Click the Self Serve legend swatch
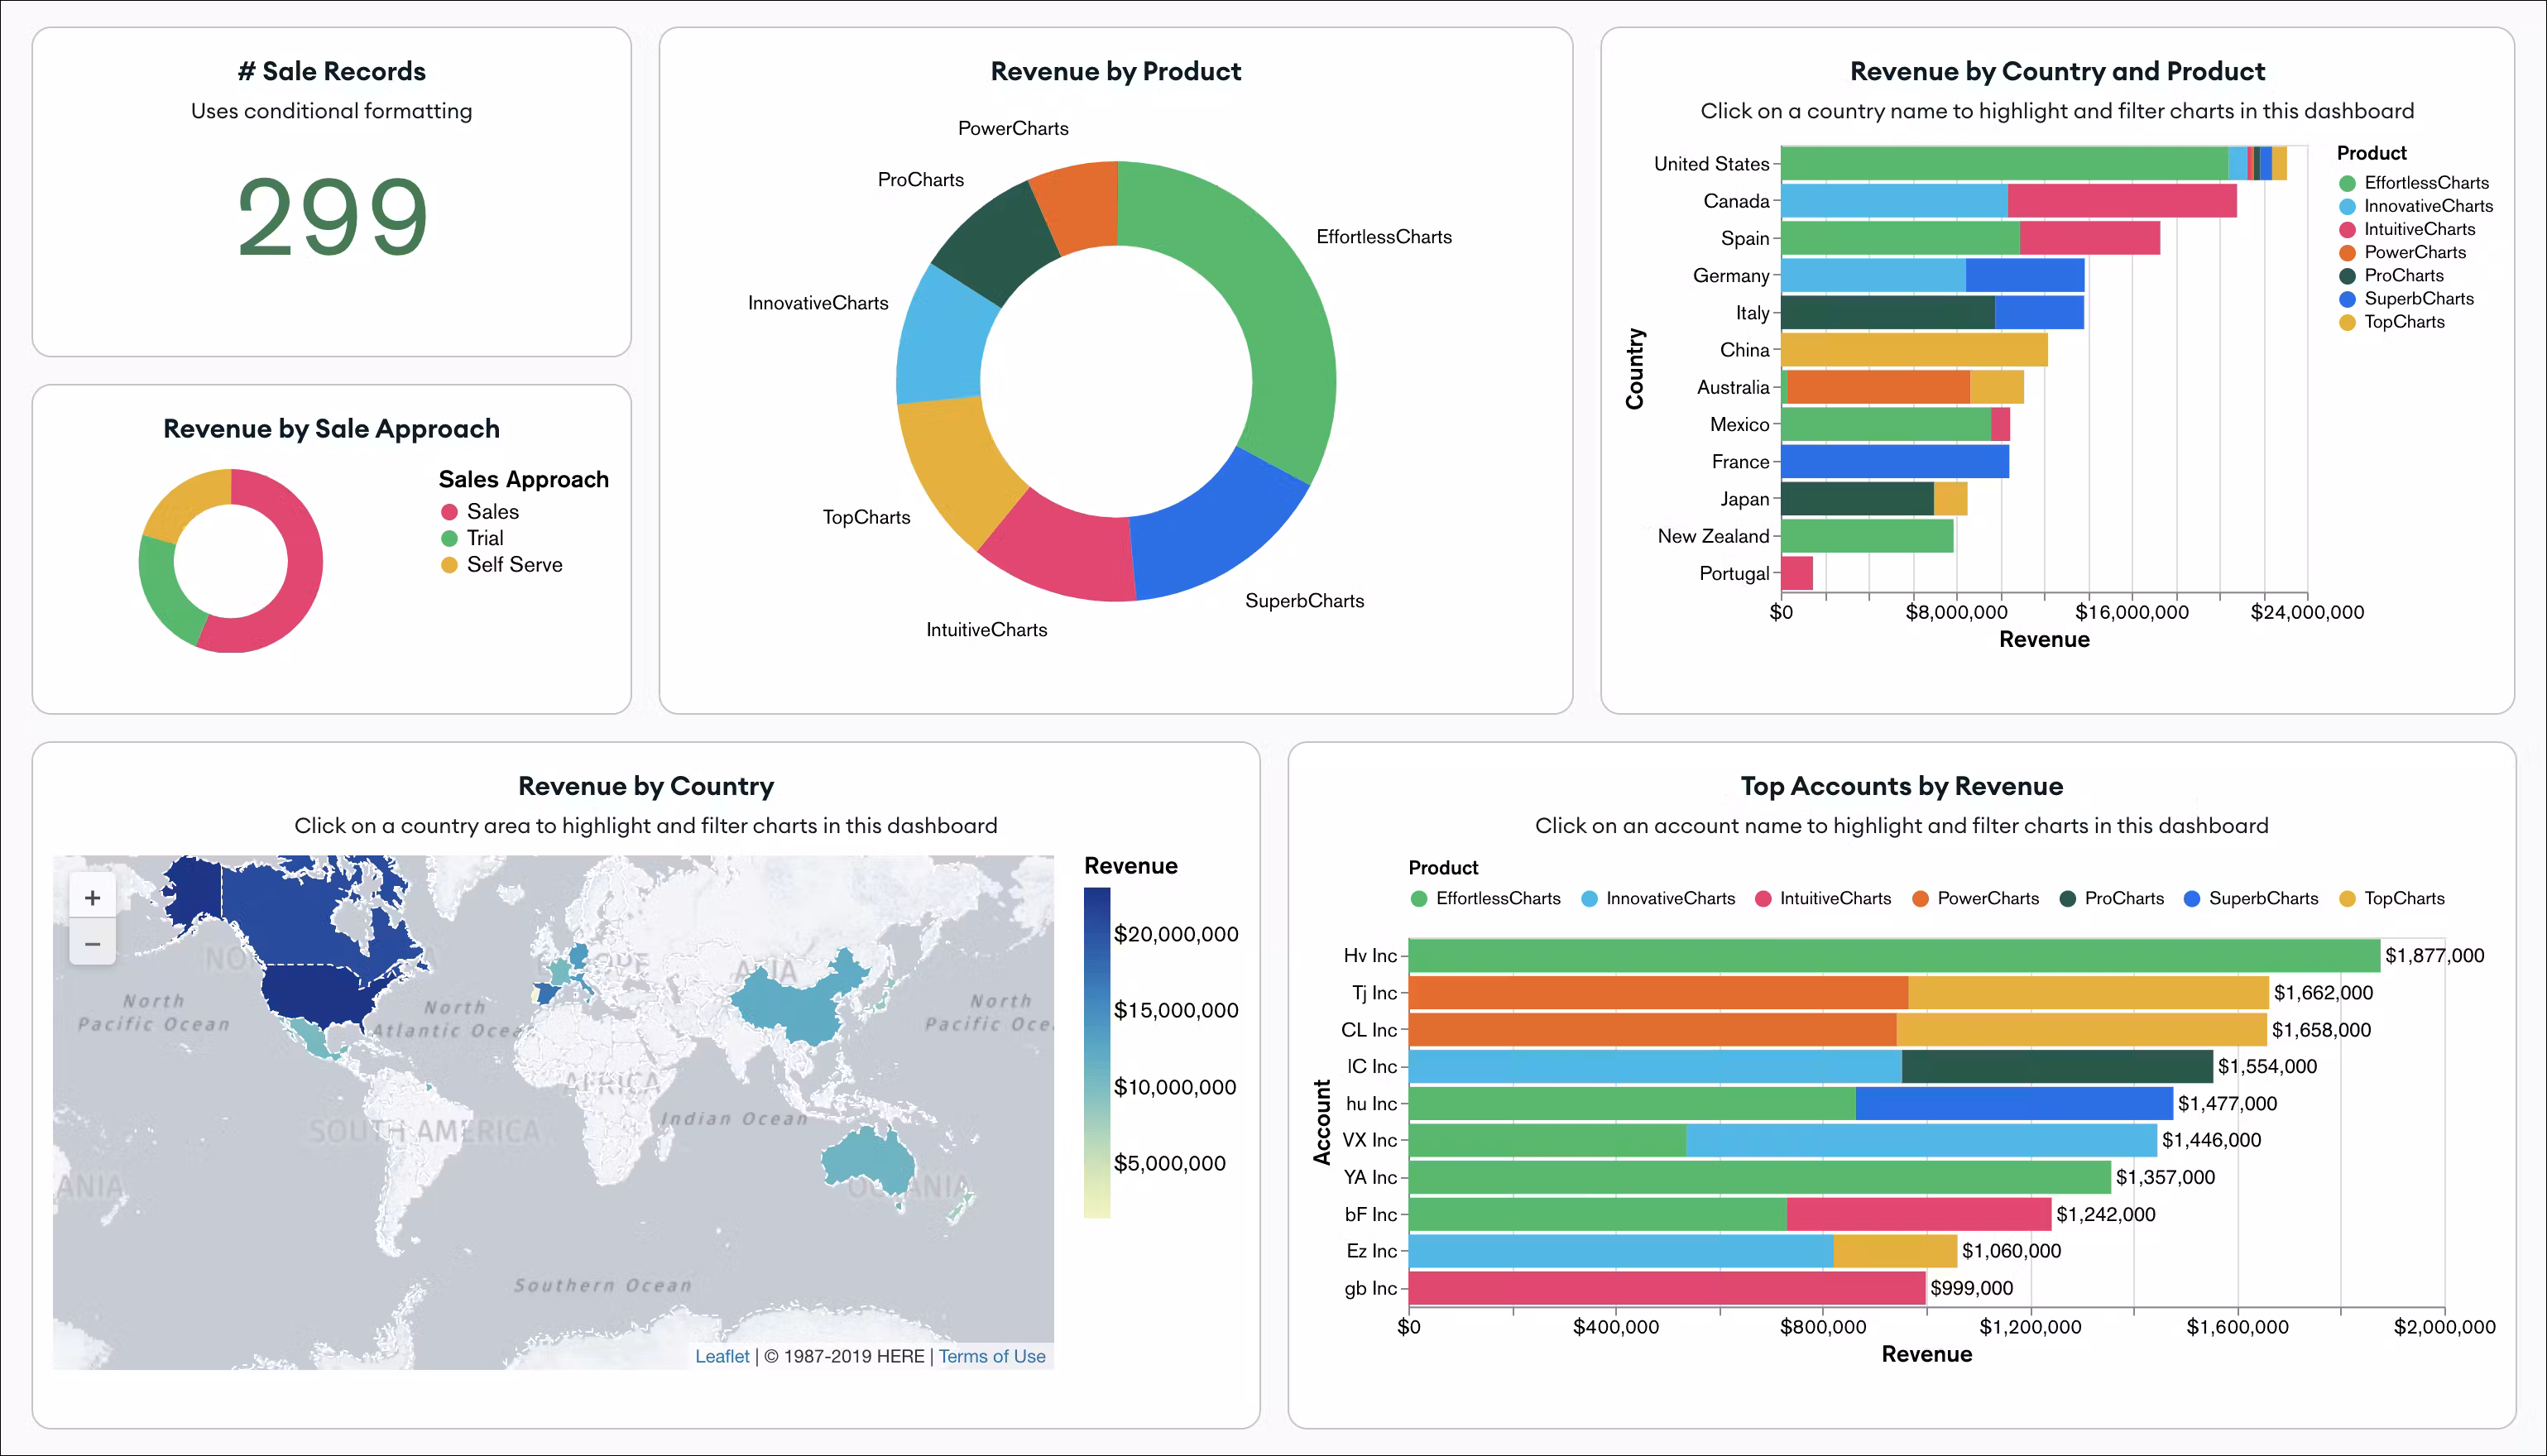Screen dimensions: 2547x1456 [449, 565]
